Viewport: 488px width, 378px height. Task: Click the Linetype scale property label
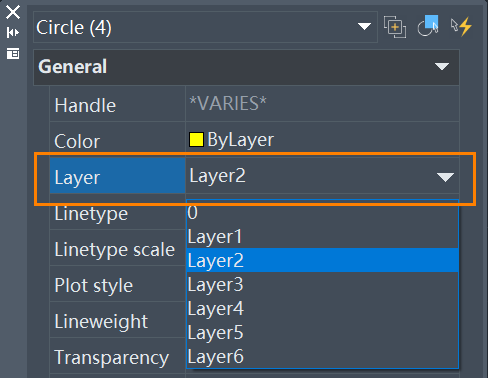114,249
